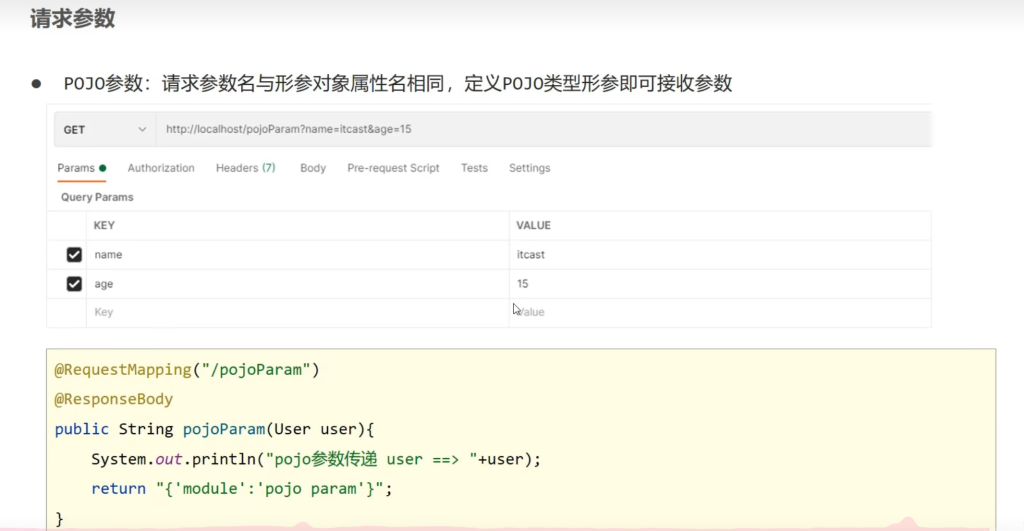Open the Authorization tab
Screen dimensions: 1024x531
[x=161, y=168]
